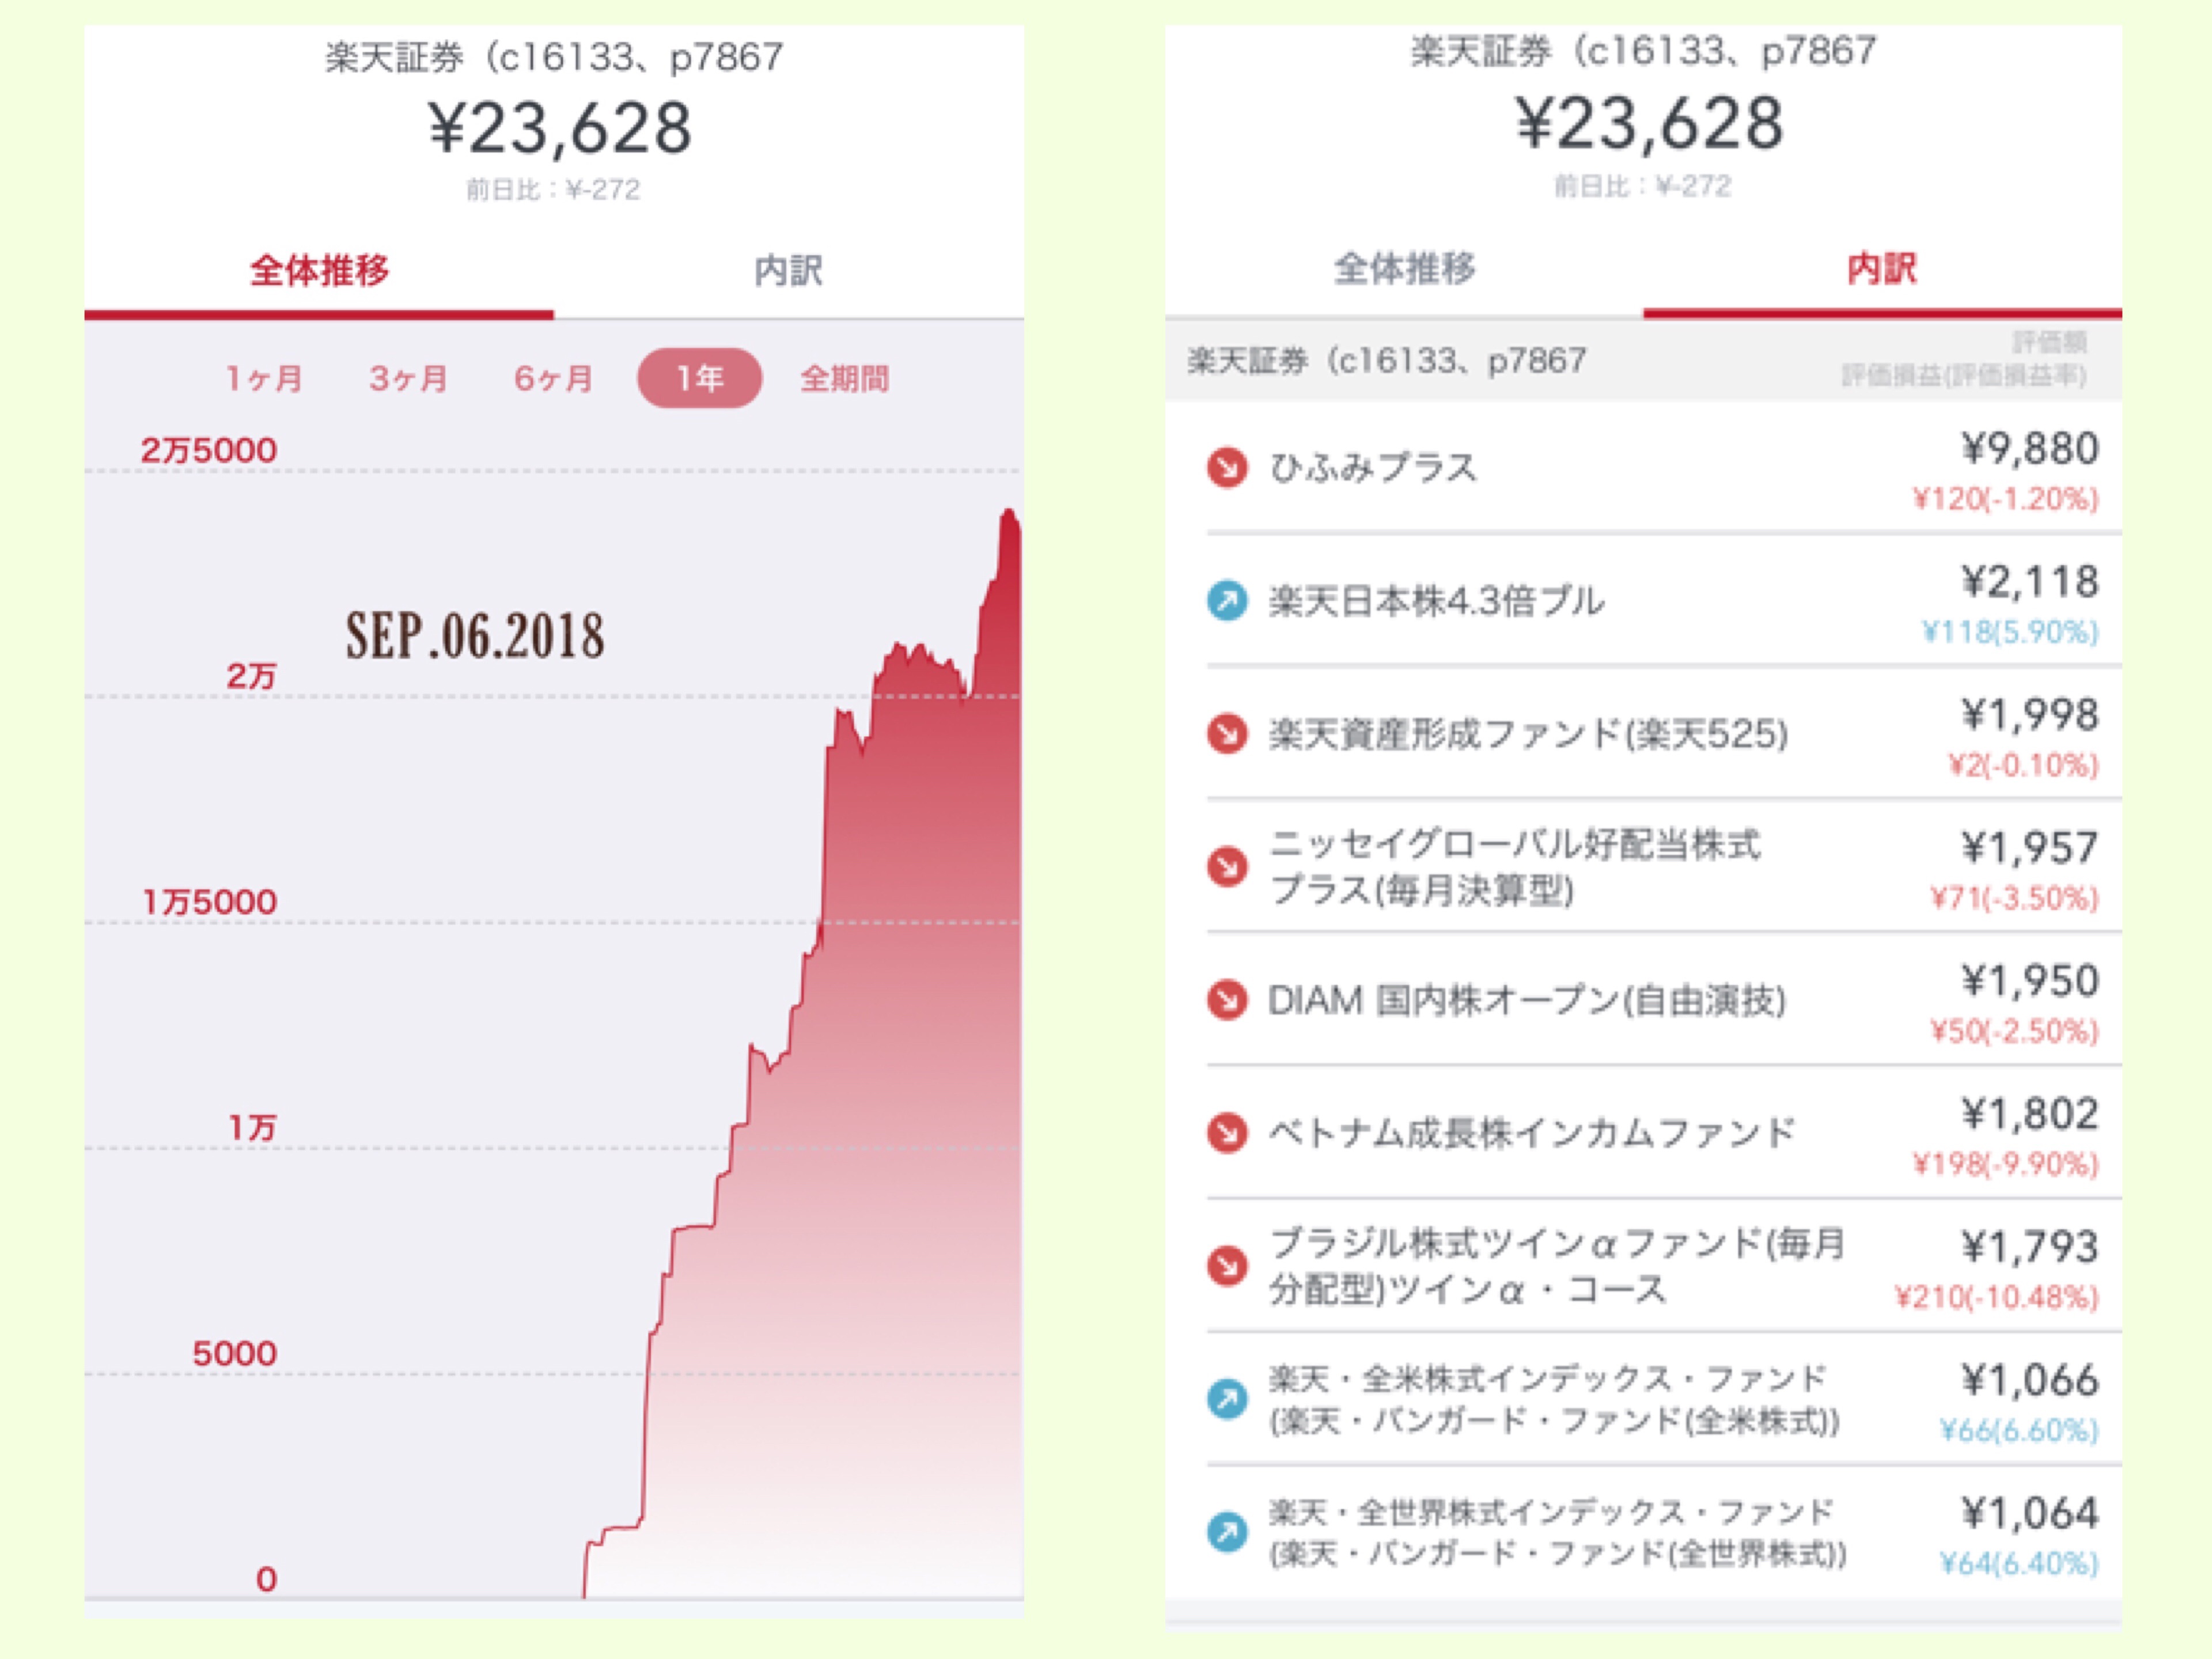Click the red down-arrow icon beside ひふみプラス

pyautogui.click(x=1227, y=467)
